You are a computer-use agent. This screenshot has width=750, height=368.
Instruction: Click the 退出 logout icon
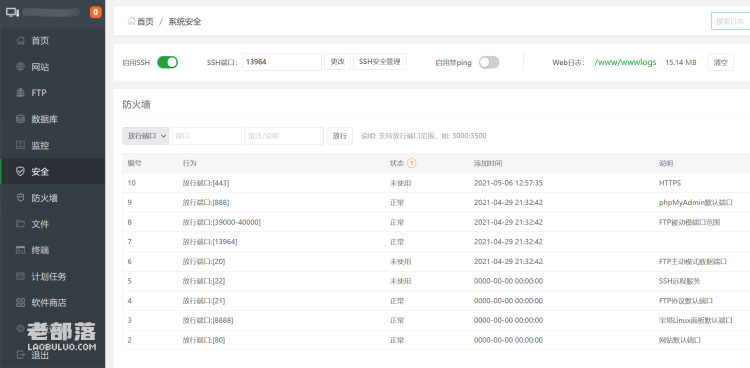(x=20, y=355)
